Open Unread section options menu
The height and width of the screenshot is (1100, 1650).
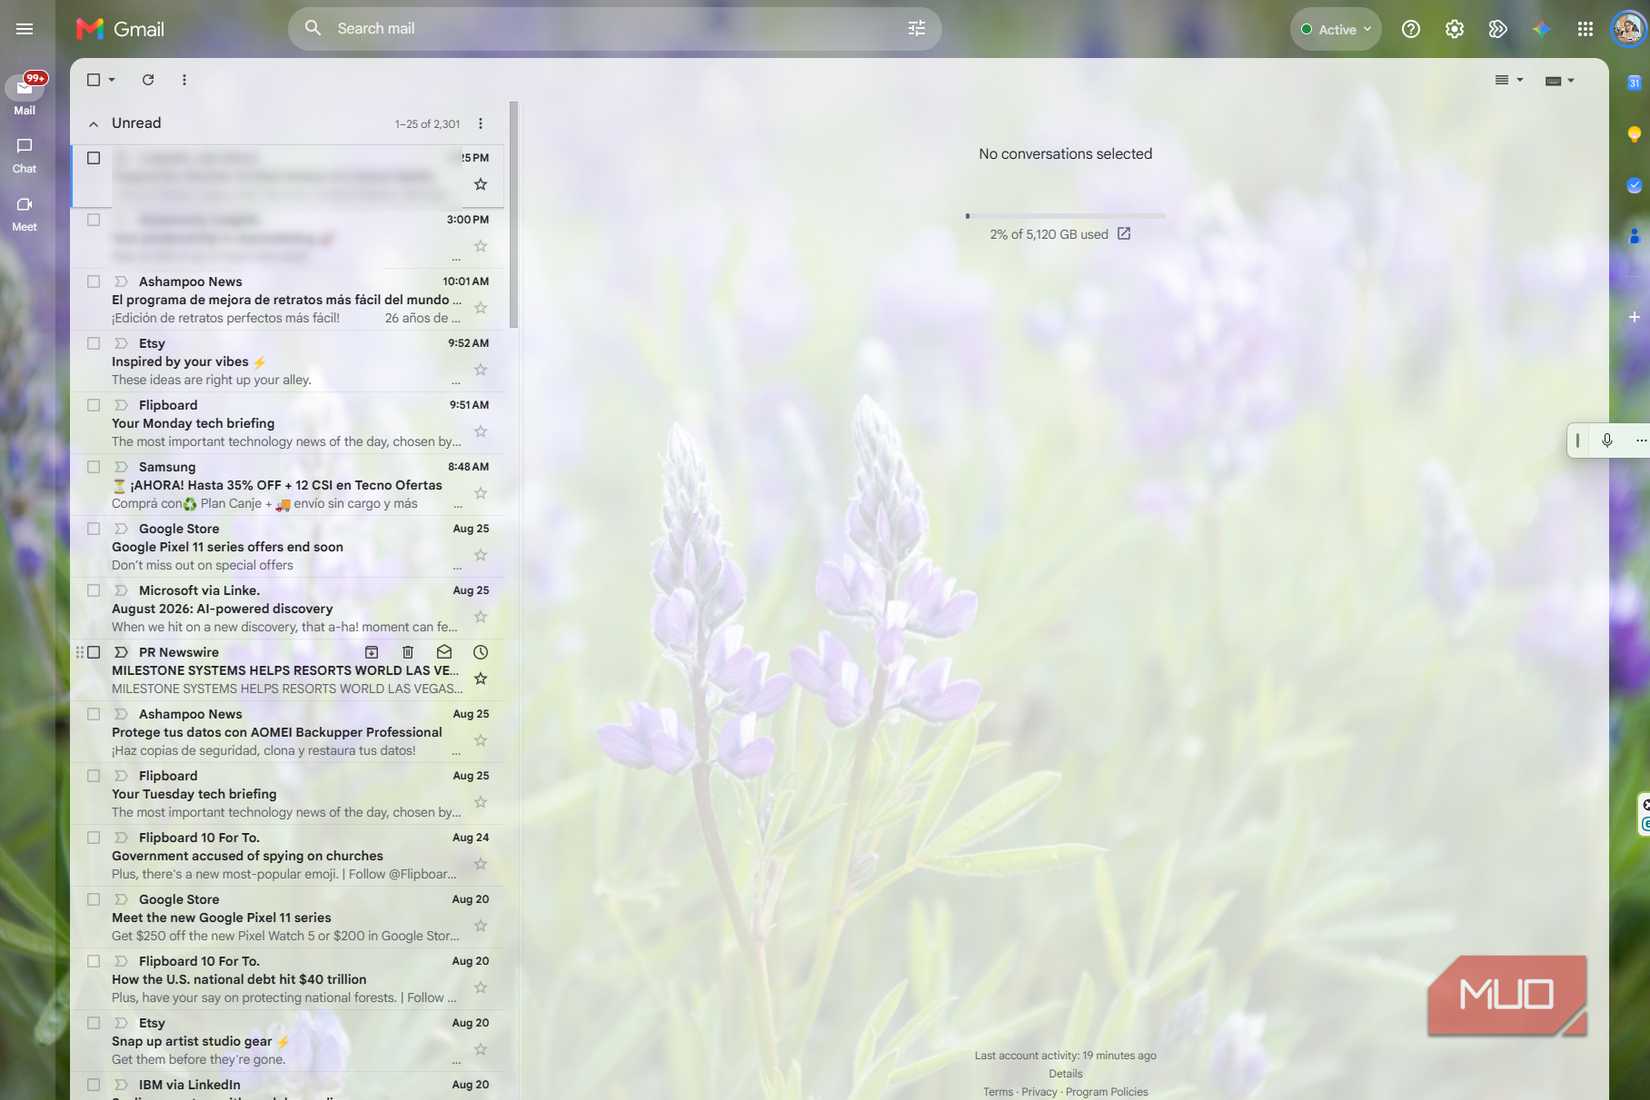coord(480,124)
